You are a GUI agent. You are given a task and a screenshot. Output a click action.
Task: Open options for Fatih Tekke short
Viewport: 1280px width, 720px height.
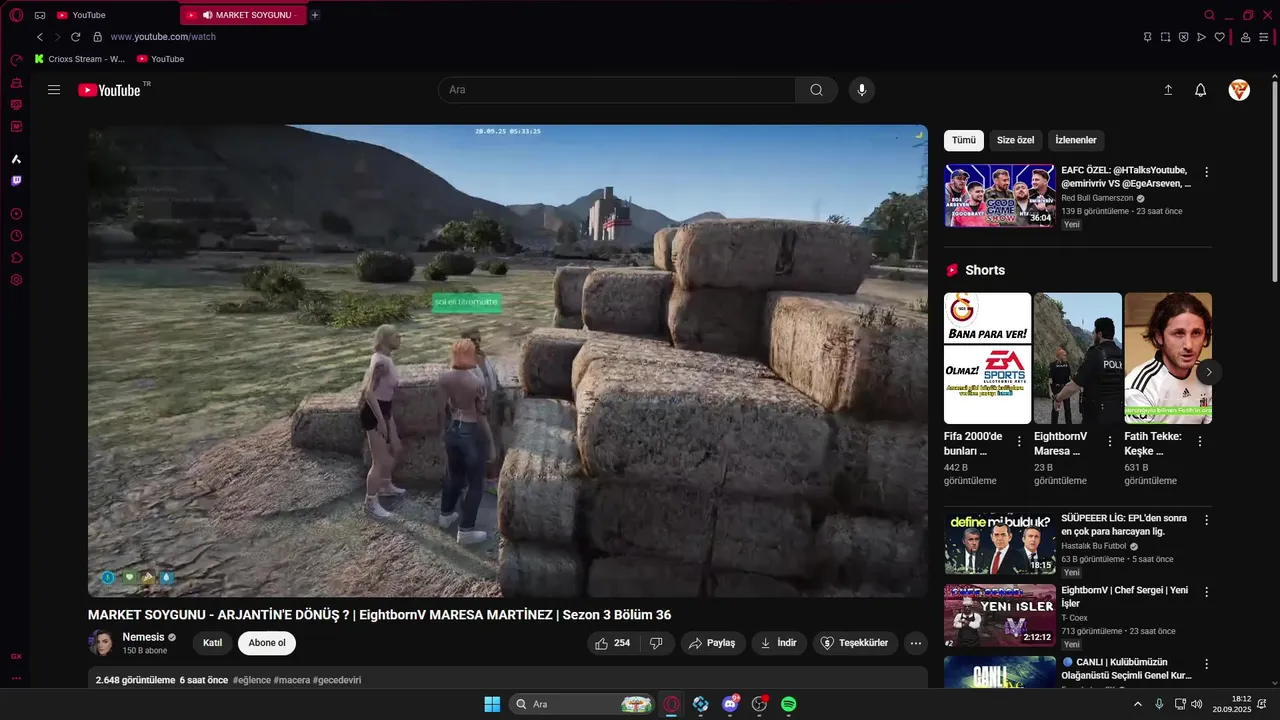(1200, 441)
